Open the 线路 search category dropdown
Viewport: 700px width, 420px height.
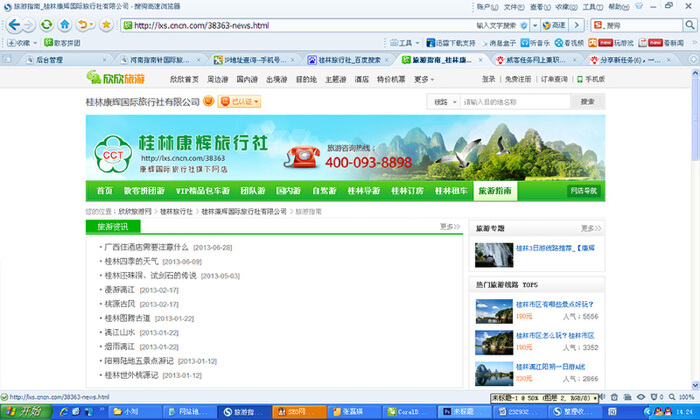click(x=444, y=102)
